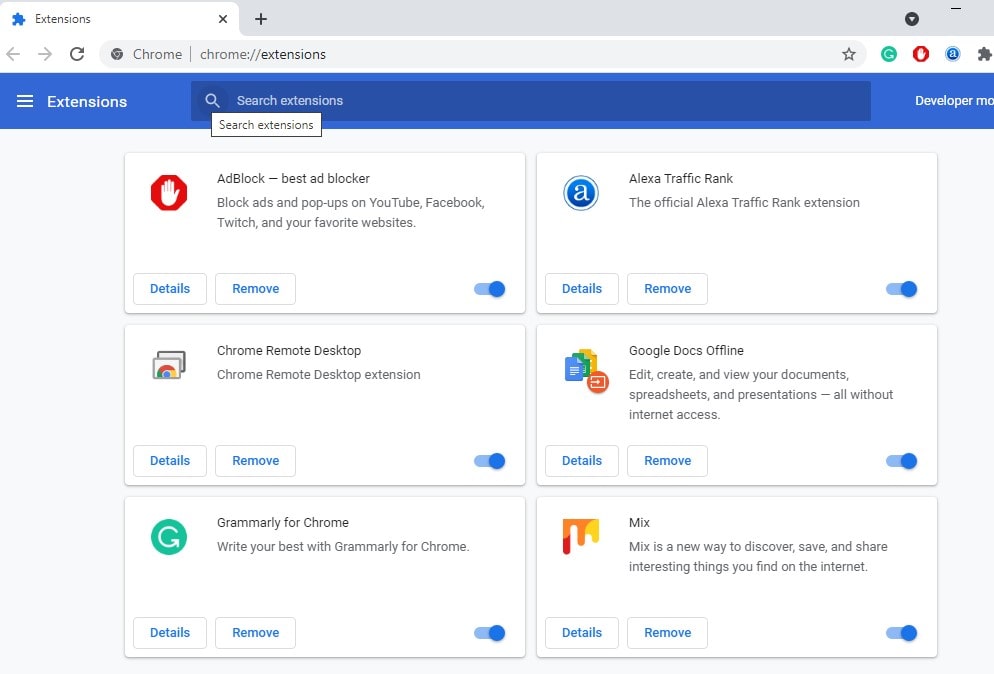
Task: Remove the Mix extension
Action: click(667, 633)
